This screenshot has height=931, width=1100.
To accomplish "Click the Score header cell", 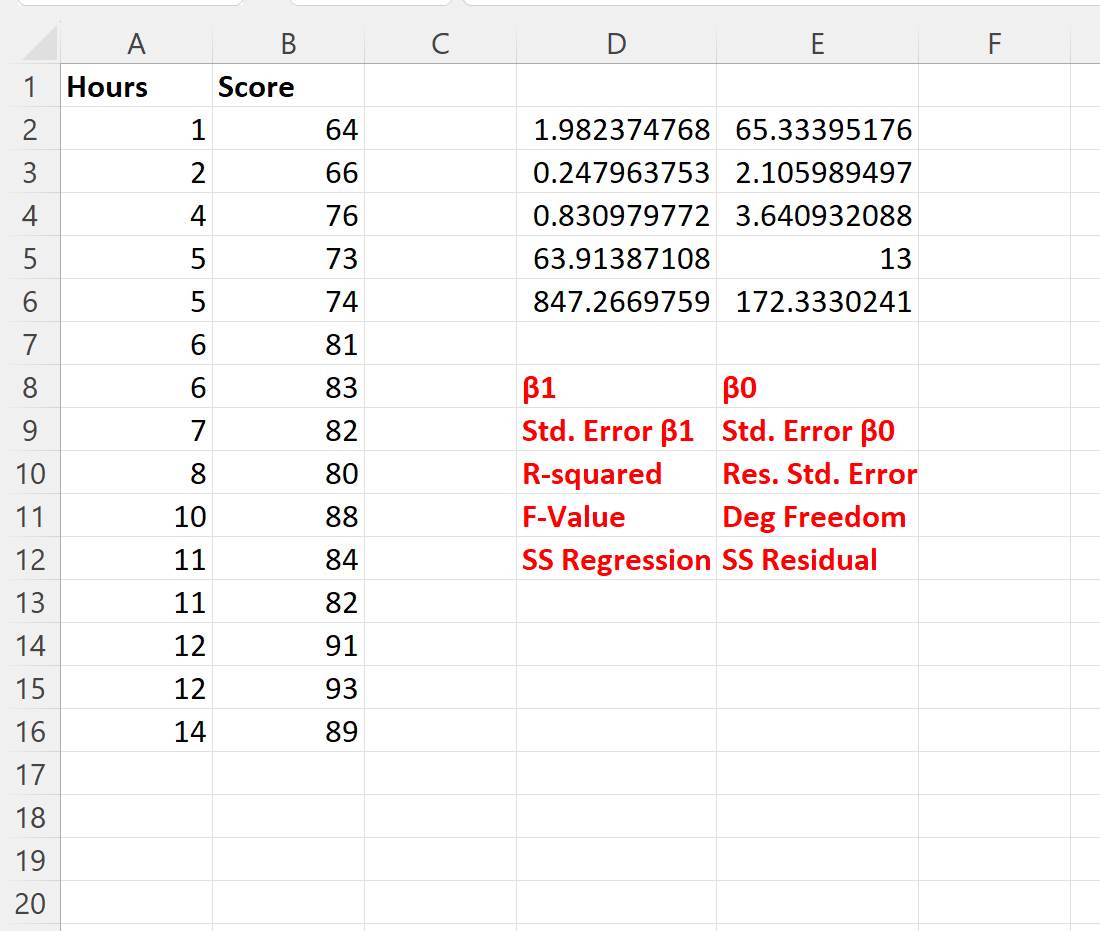I will 288,87.
